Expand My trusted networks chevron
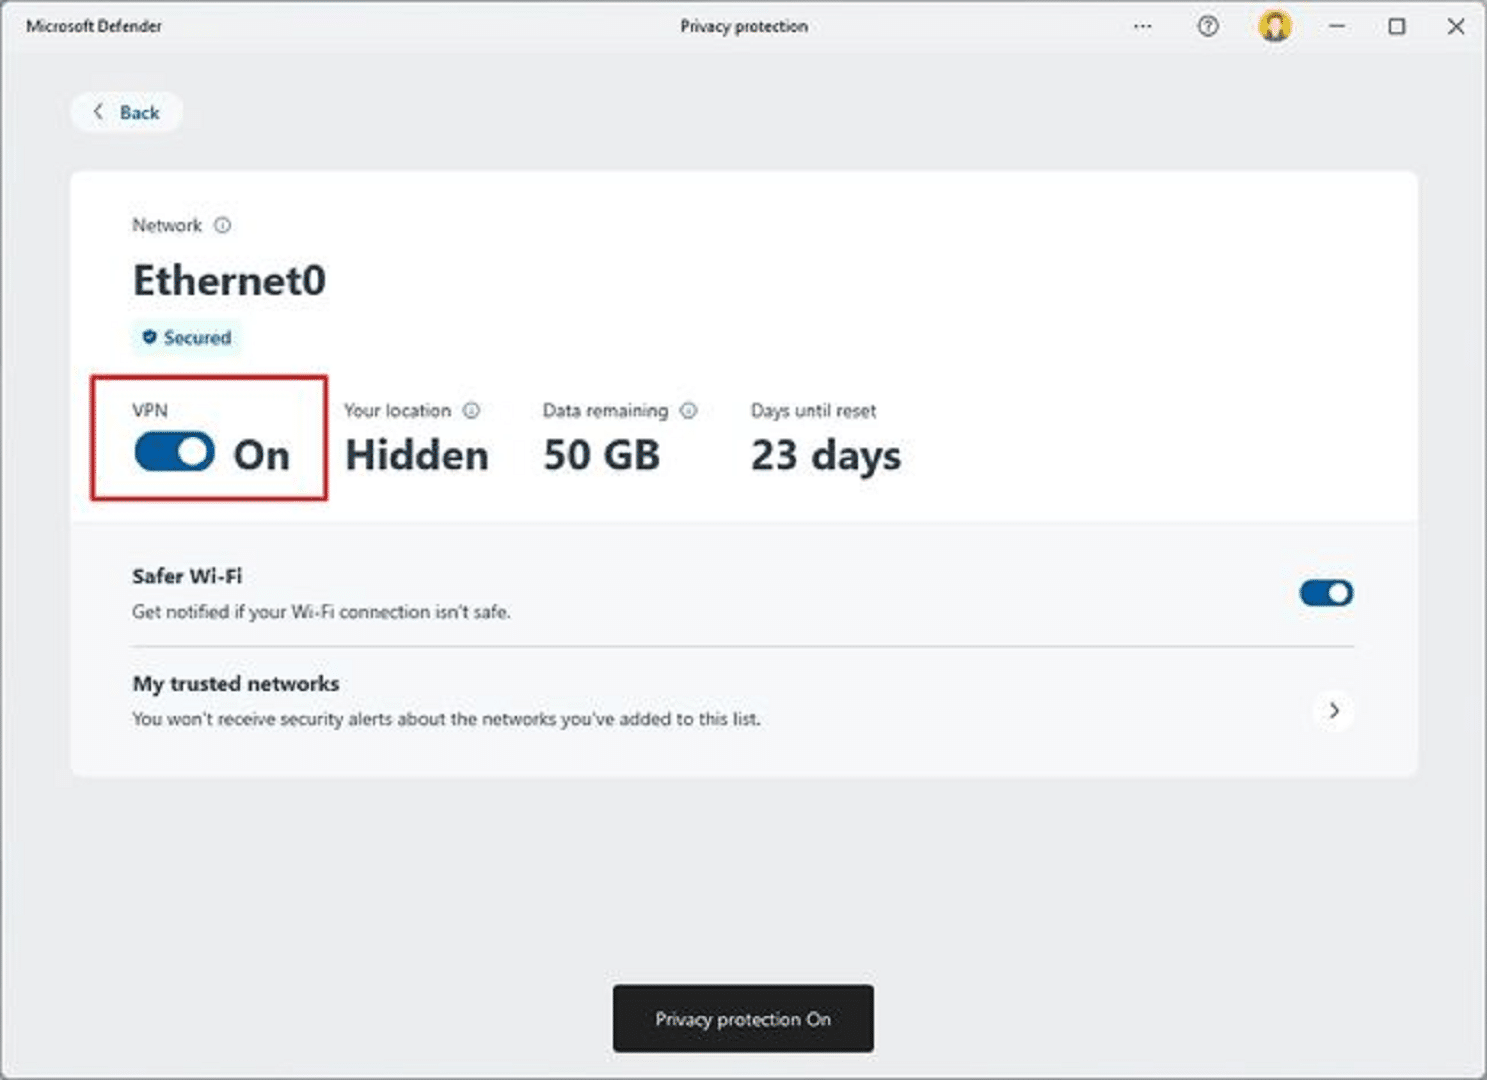 click(1334, 711)
